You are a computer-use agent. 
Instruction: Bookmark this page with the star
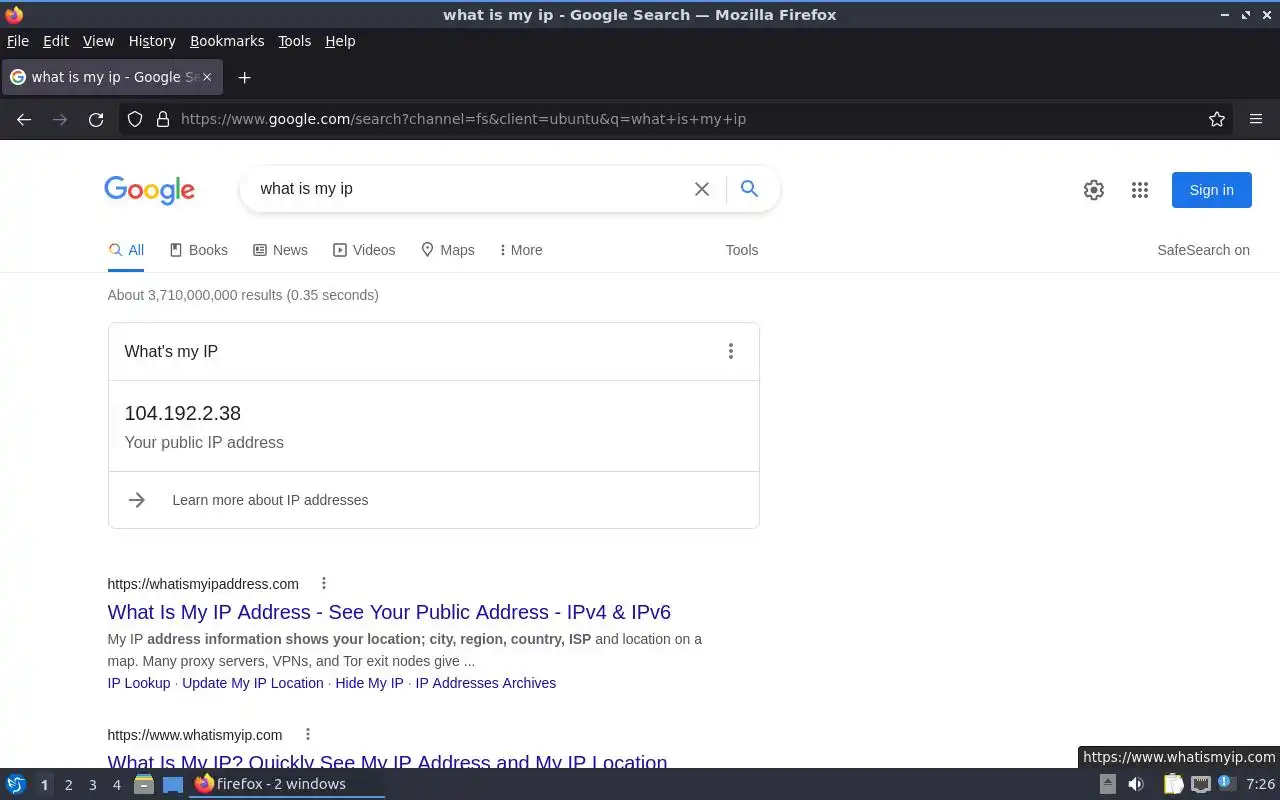1217,119
